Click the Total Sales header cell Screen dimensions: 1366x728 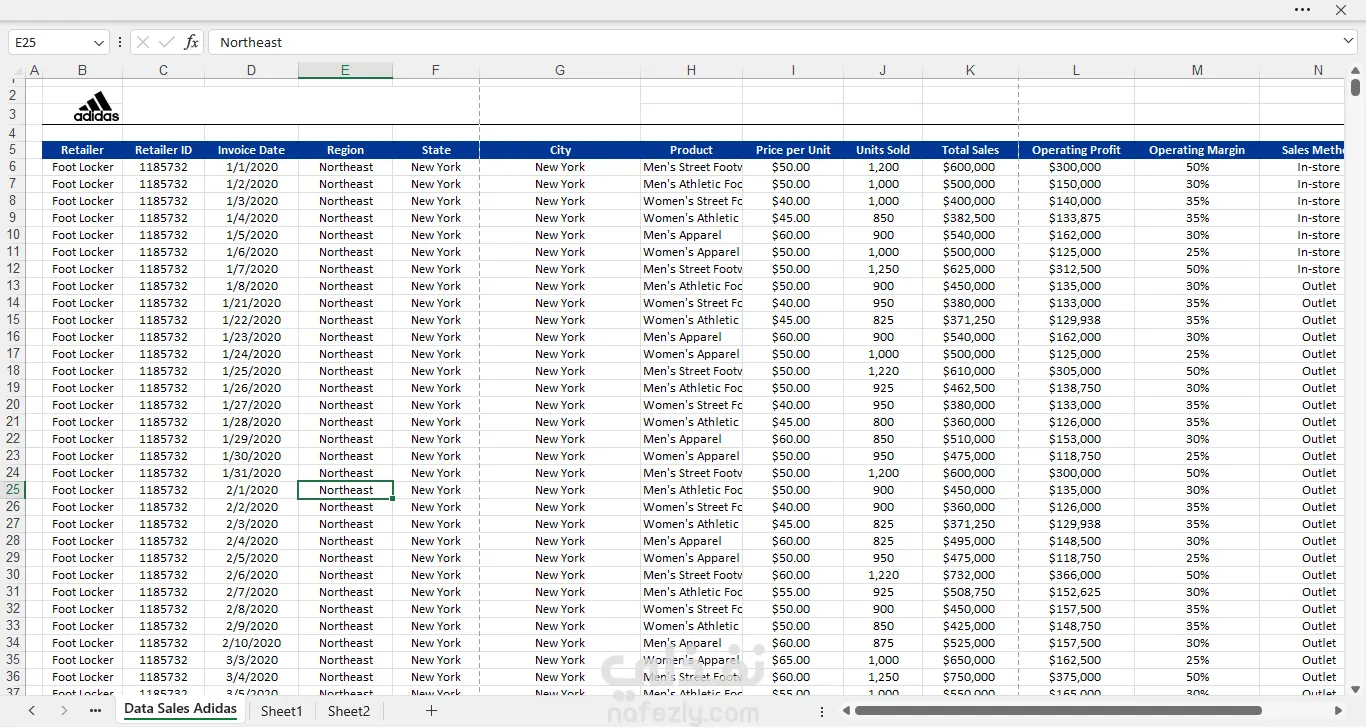pos(970,150)
